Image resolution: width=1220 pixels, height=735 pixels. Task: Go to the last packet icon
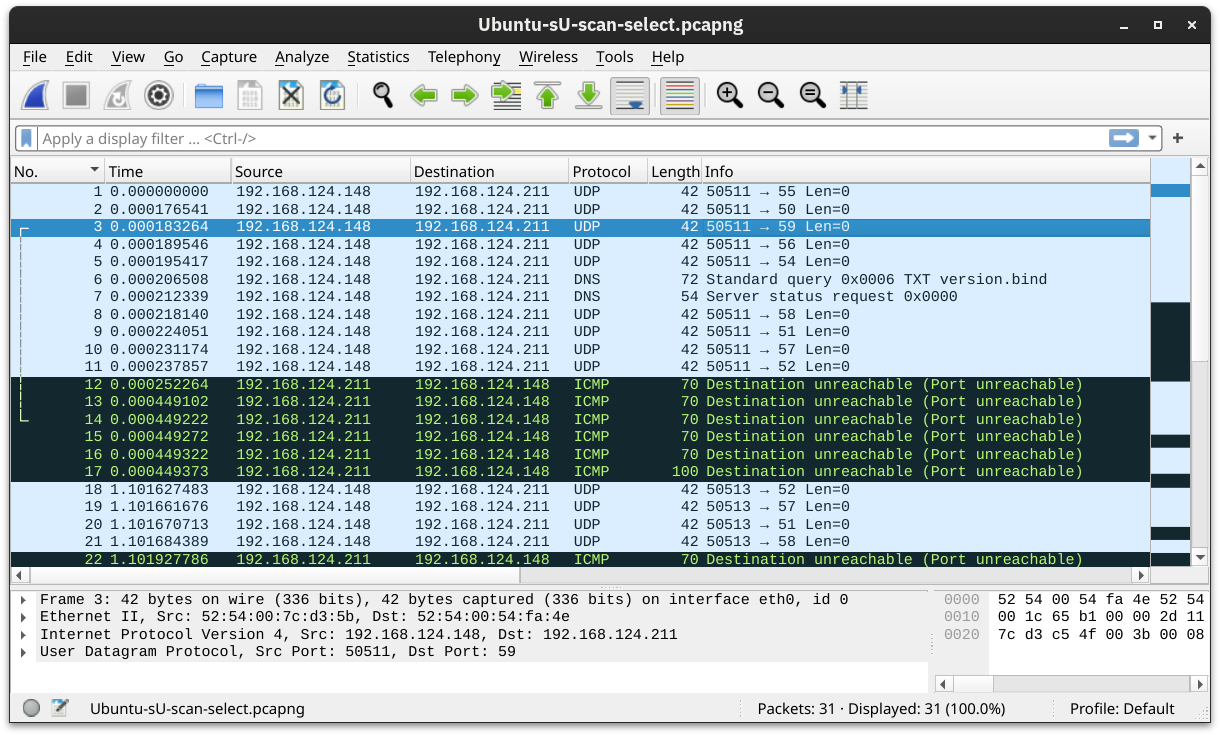click(x=588, y=95)
